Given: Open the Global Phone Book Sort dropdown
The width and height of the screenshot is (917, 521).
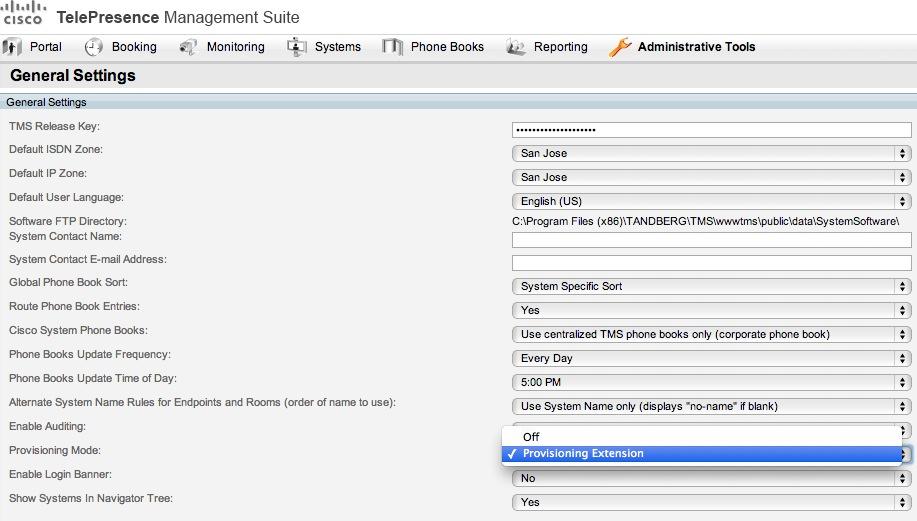Looking at the screenshot, I should (711, 287).
